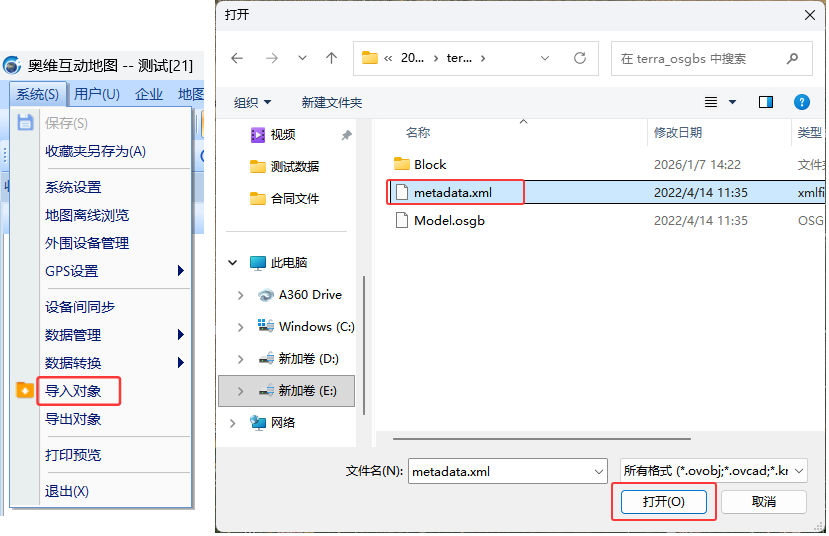
Task: Close the 打开 dialog
Action: [x=809, y=15]
